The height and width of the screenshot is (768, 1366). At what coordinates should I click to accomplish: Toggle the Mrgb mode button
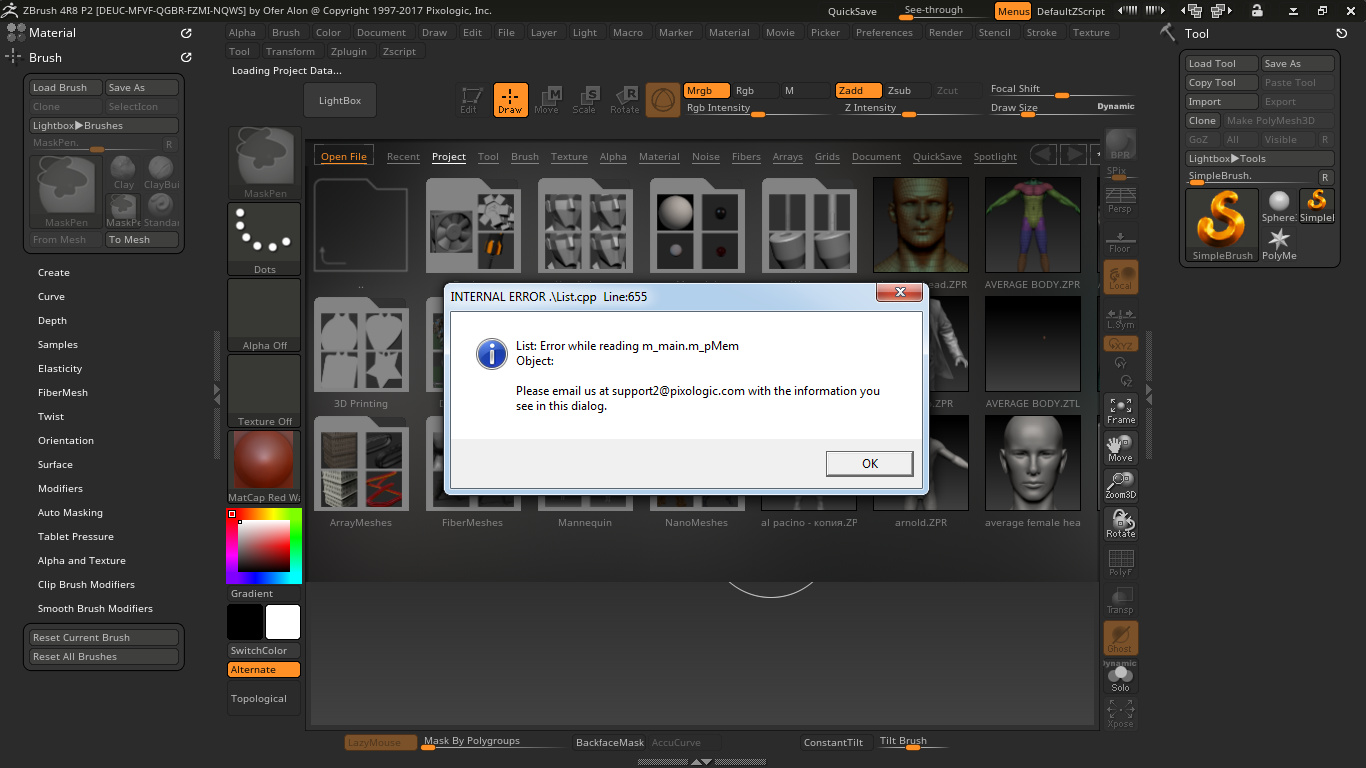(x=706, y=90)
